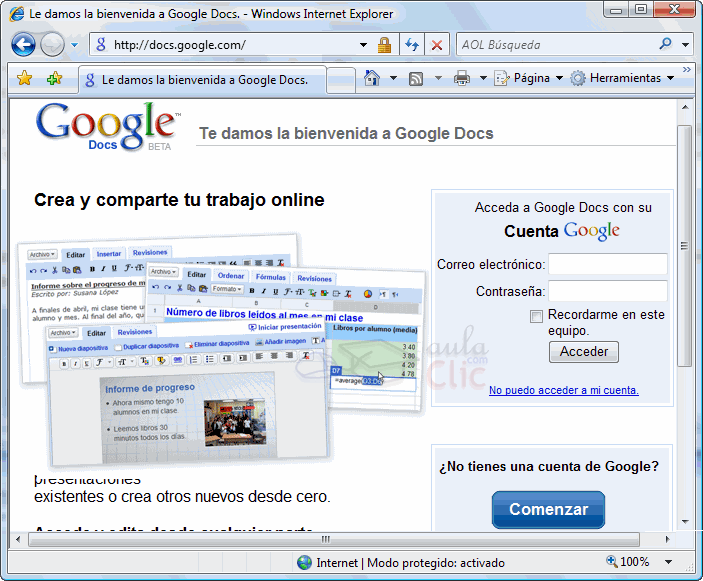Click header "Te damos la bienvenida a Google Docs"
Screen dimensions: 703x581
(x=346, y=134)
